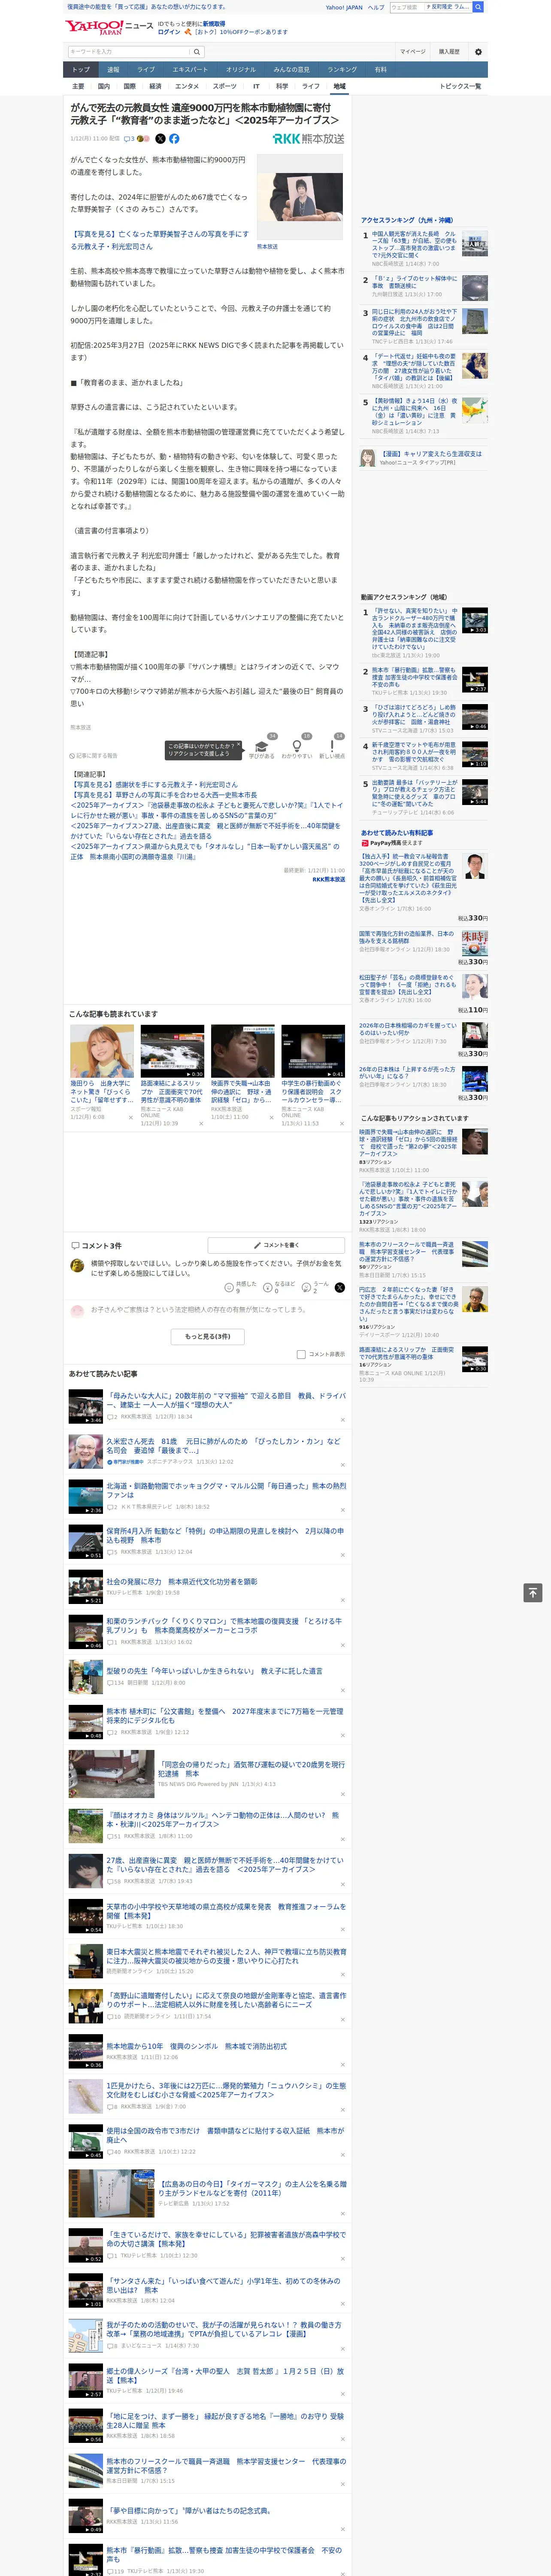
Task: Click RKK熊本放送 logo beside article
Action: coord(308,139)
